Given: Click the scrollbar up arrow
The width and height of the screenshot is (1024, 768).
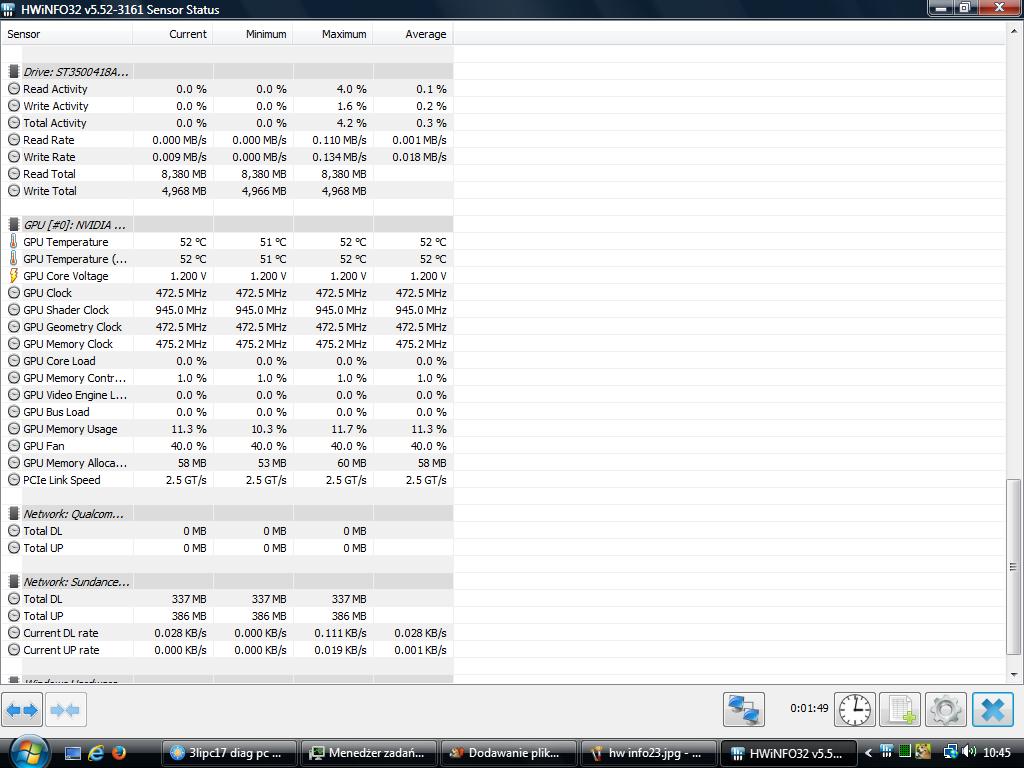Looking at the screenshot, I should [1013, 29].
